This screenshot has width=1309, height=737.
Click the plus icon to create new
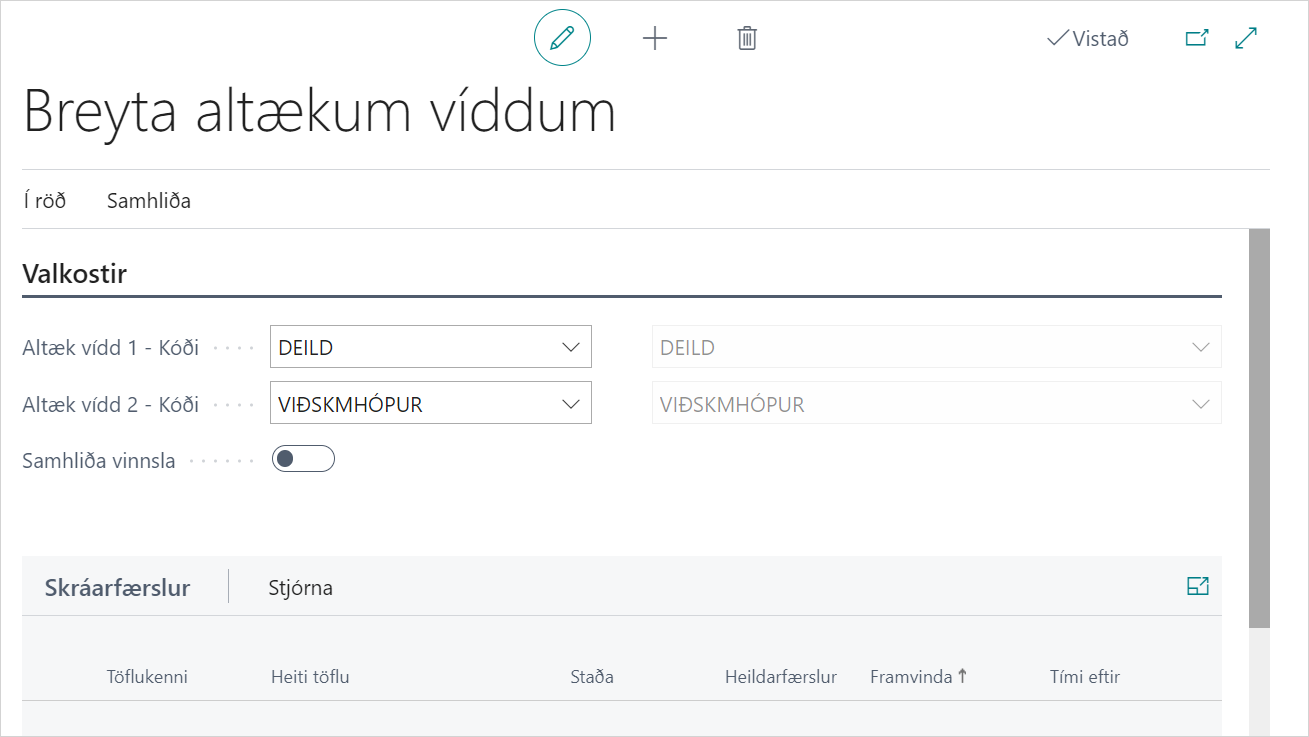(654, 38)
